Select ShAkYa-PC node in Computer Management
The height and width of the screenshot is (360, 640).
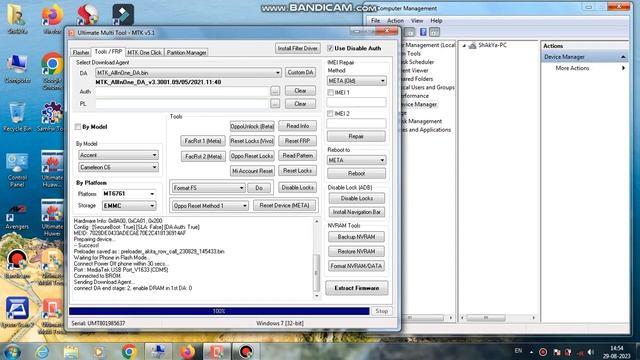(492, 45)
